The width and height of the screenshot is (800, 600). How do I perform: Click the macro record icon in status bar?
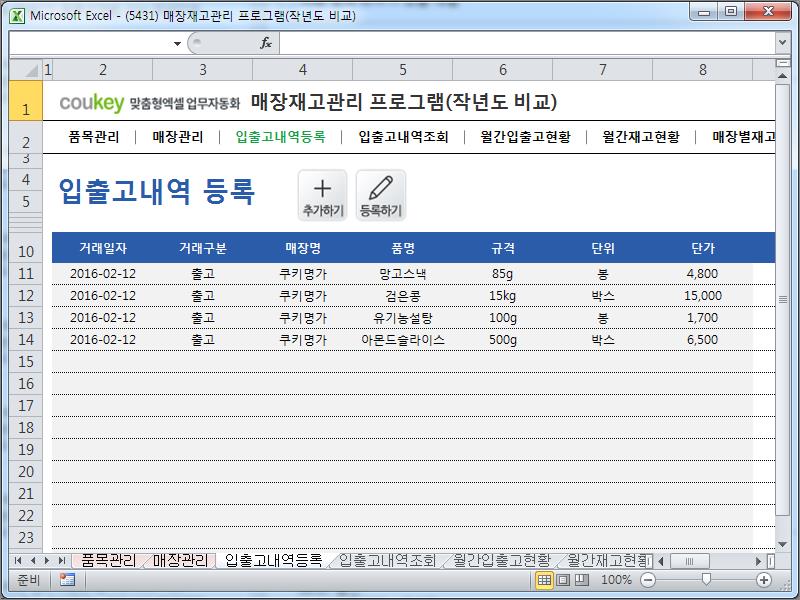[x=67, y=580]
